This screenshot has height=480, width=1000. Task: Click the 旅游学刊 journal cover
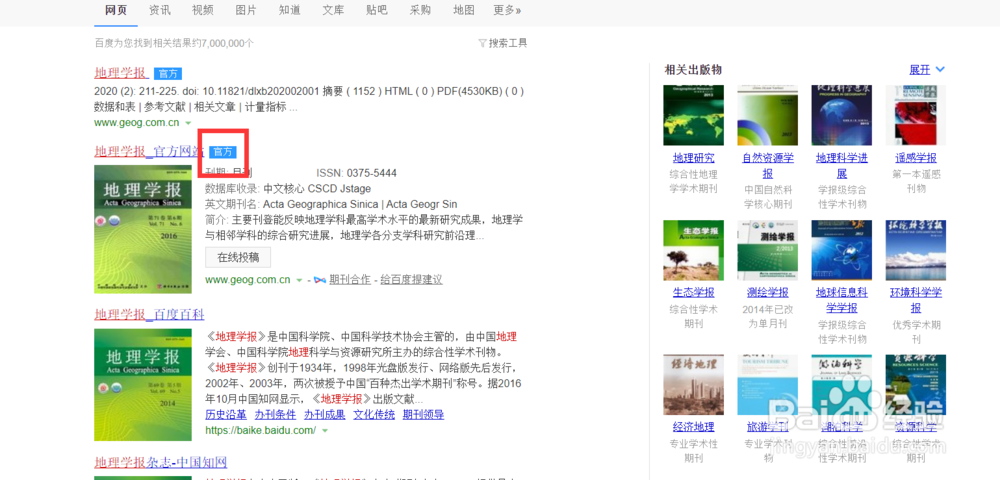coord(768,385)
